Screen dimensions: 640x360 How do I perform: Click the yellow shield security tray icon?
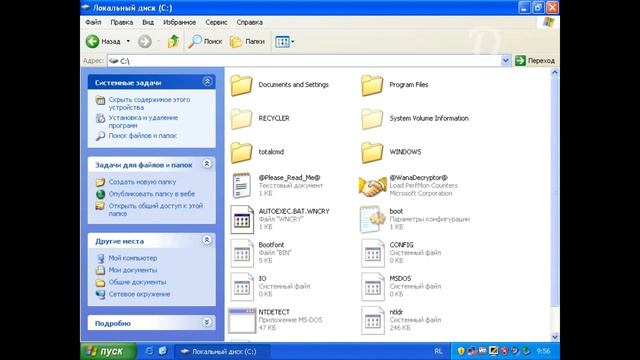click(461, 351)
